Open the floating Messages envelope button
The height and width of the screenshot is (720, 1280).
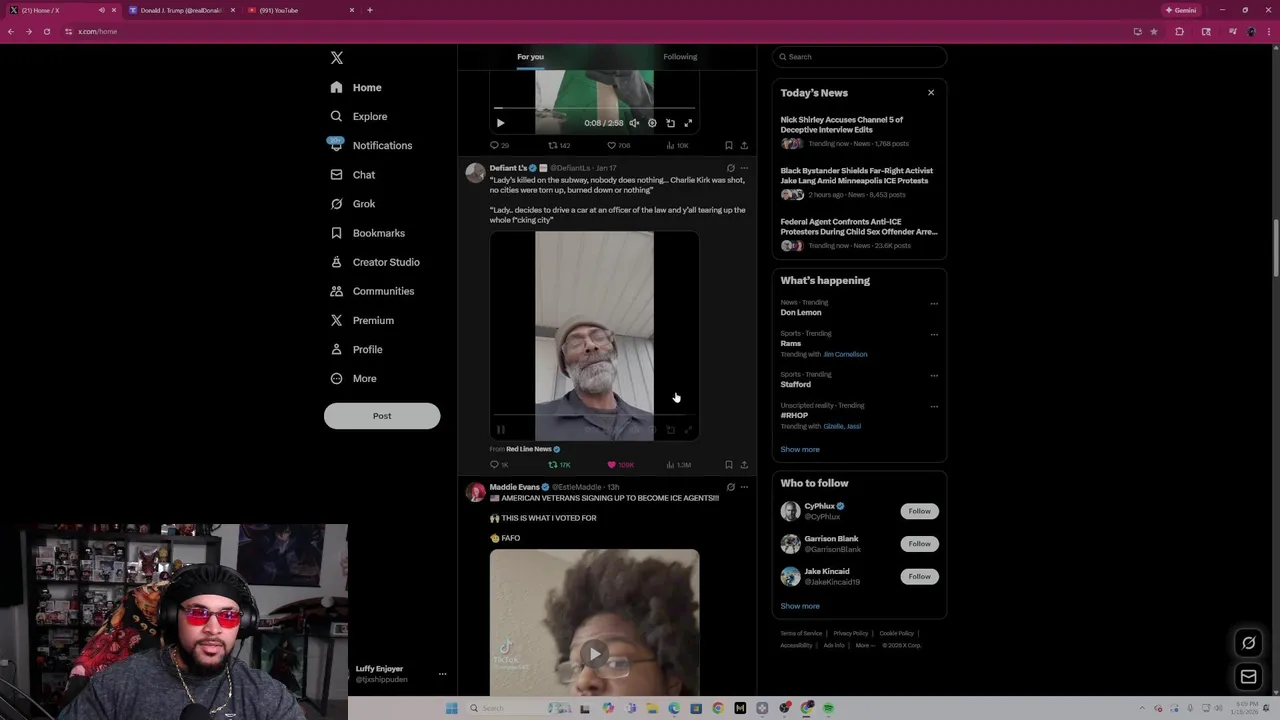(x=1248, y=677)
